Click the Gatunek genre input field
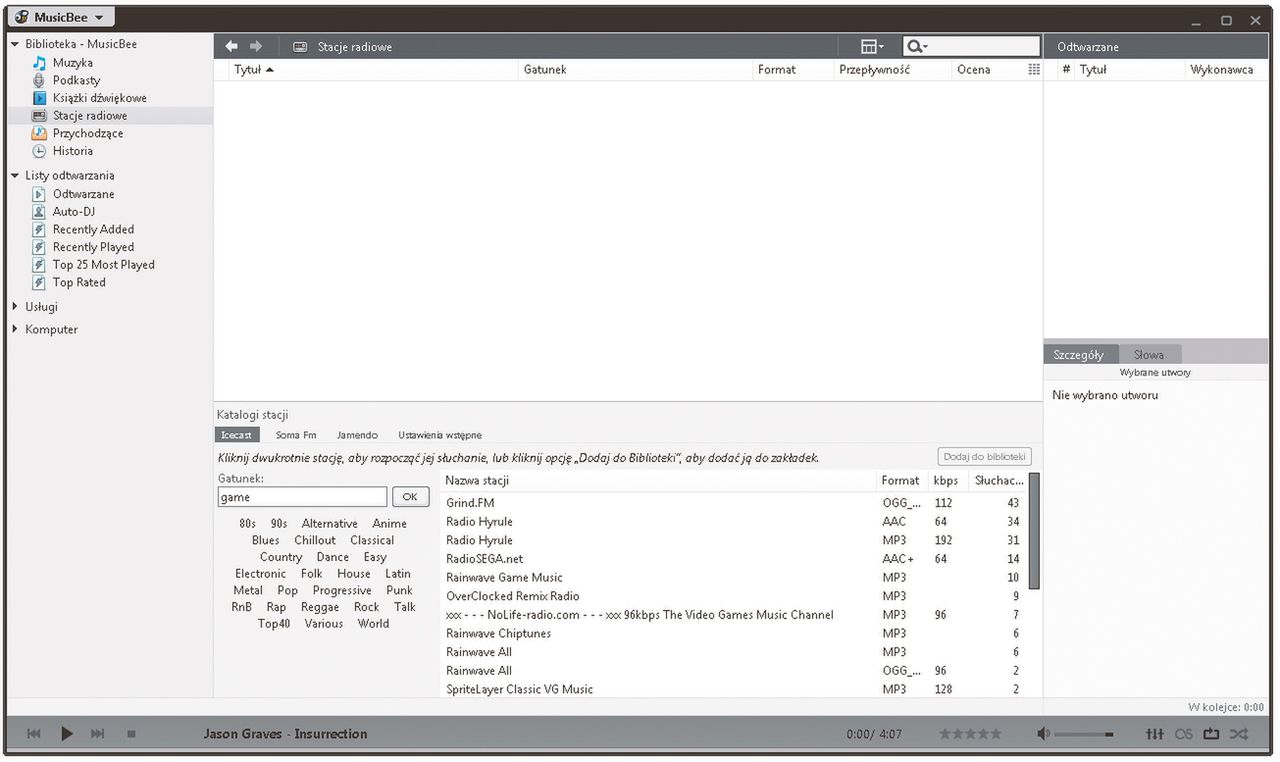 coord(302,497)
